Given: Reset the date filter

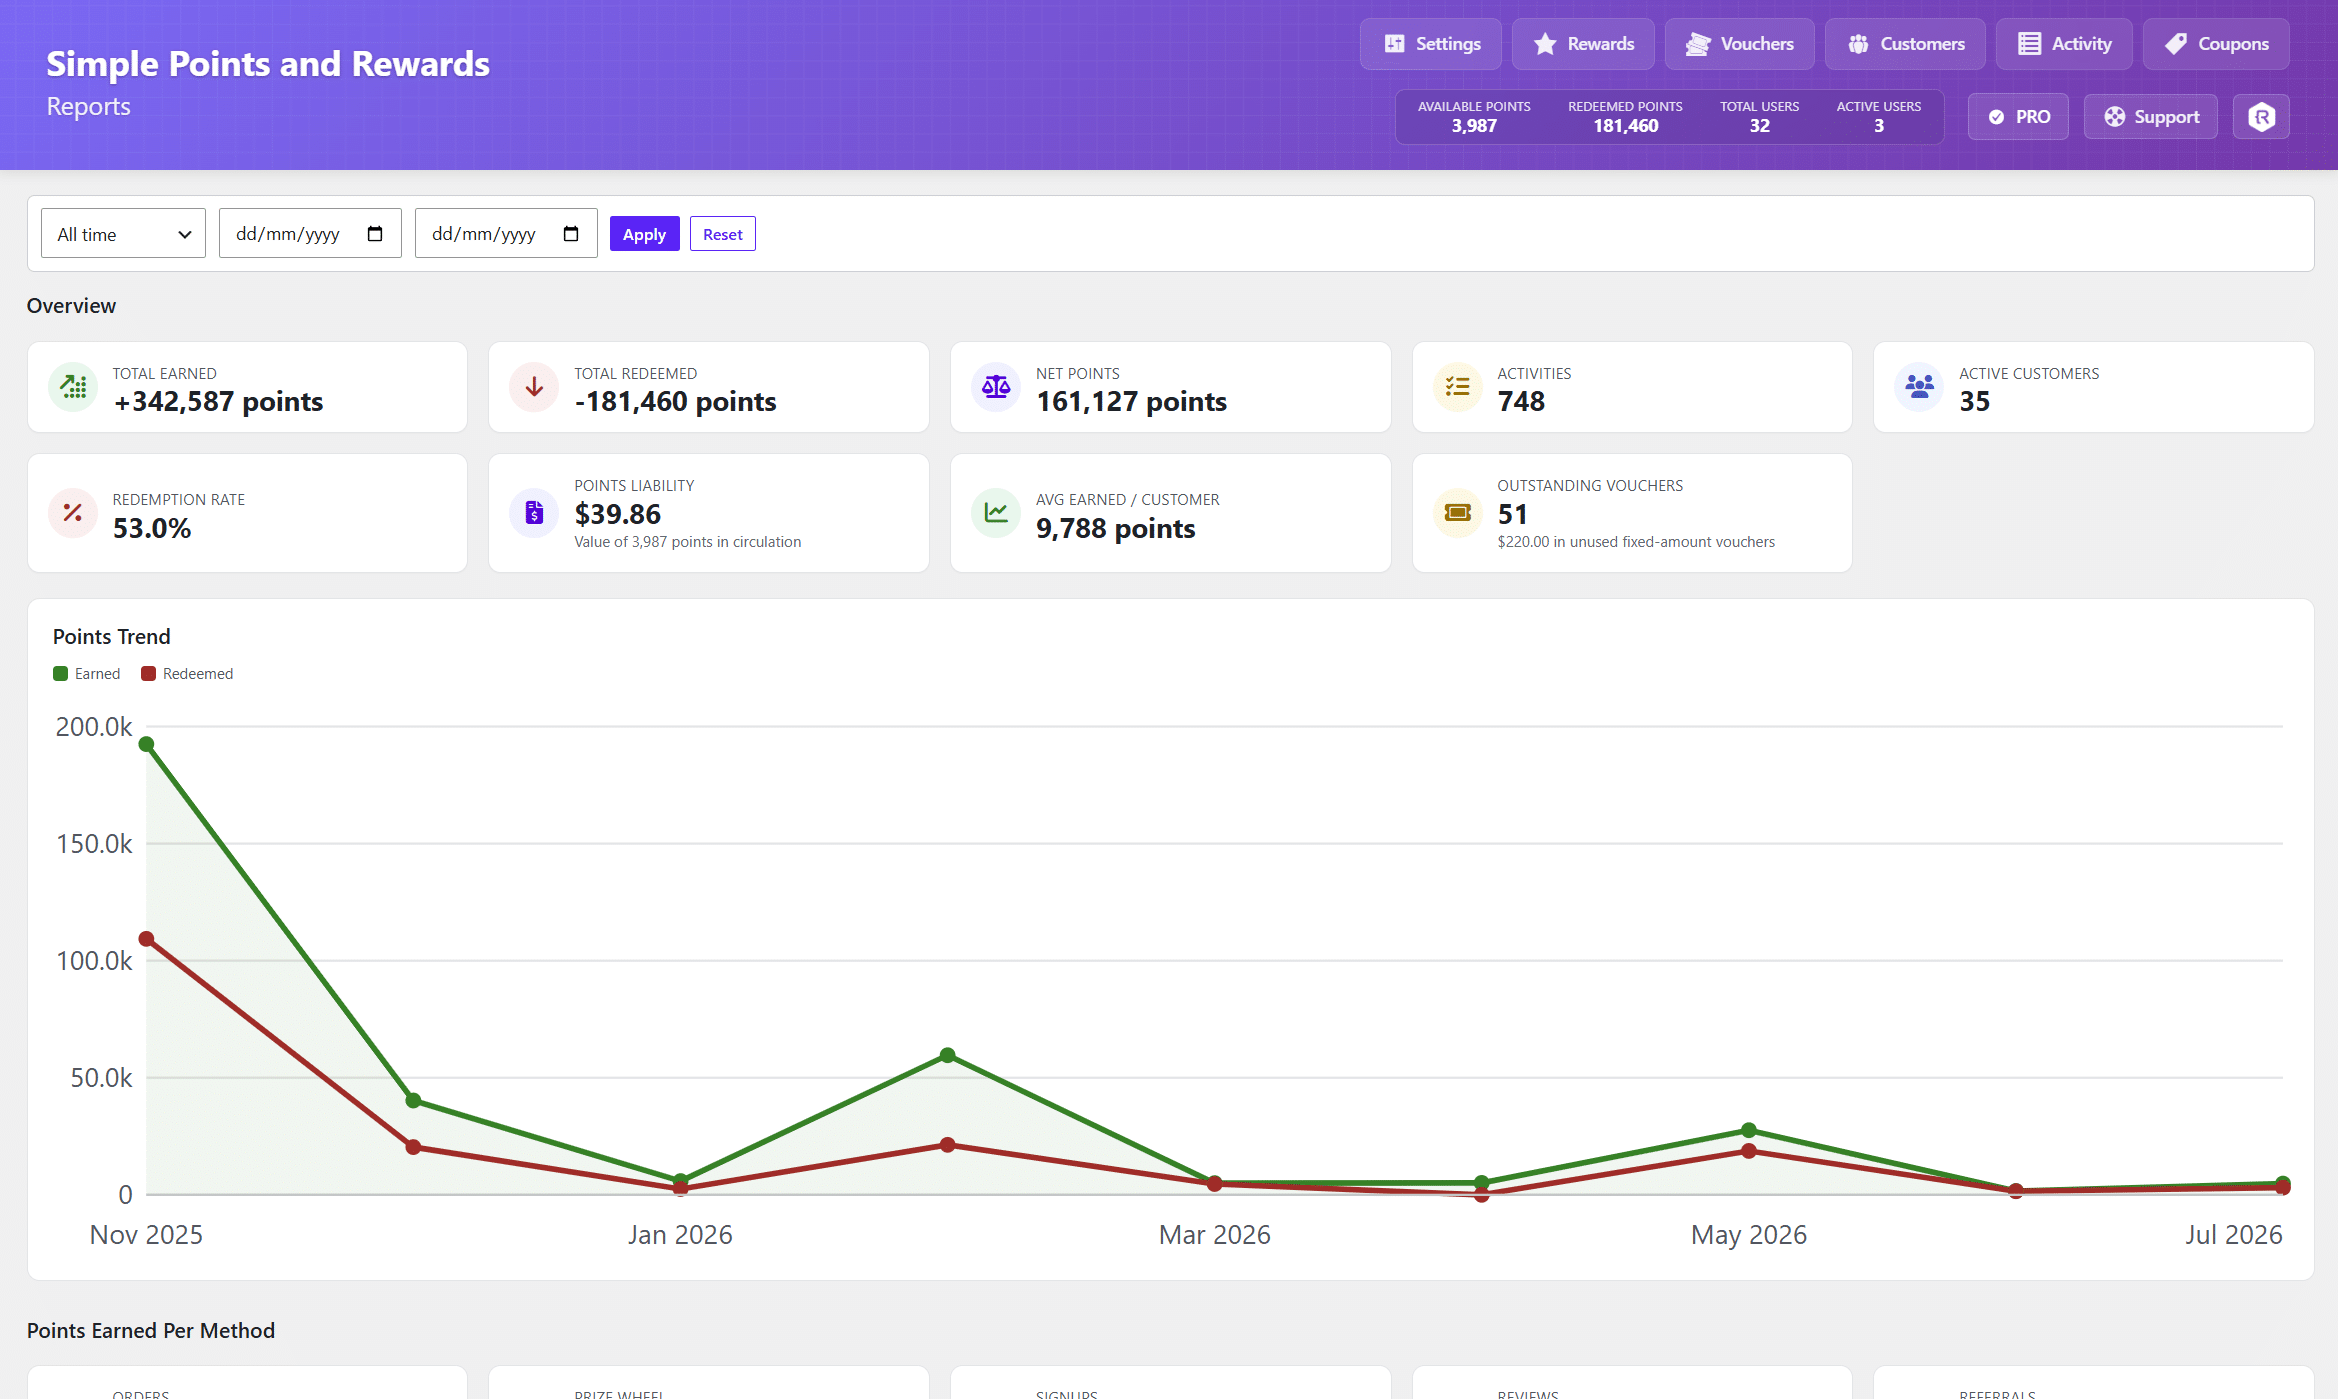Looking at the screenshot, I should tap(722, 234).
